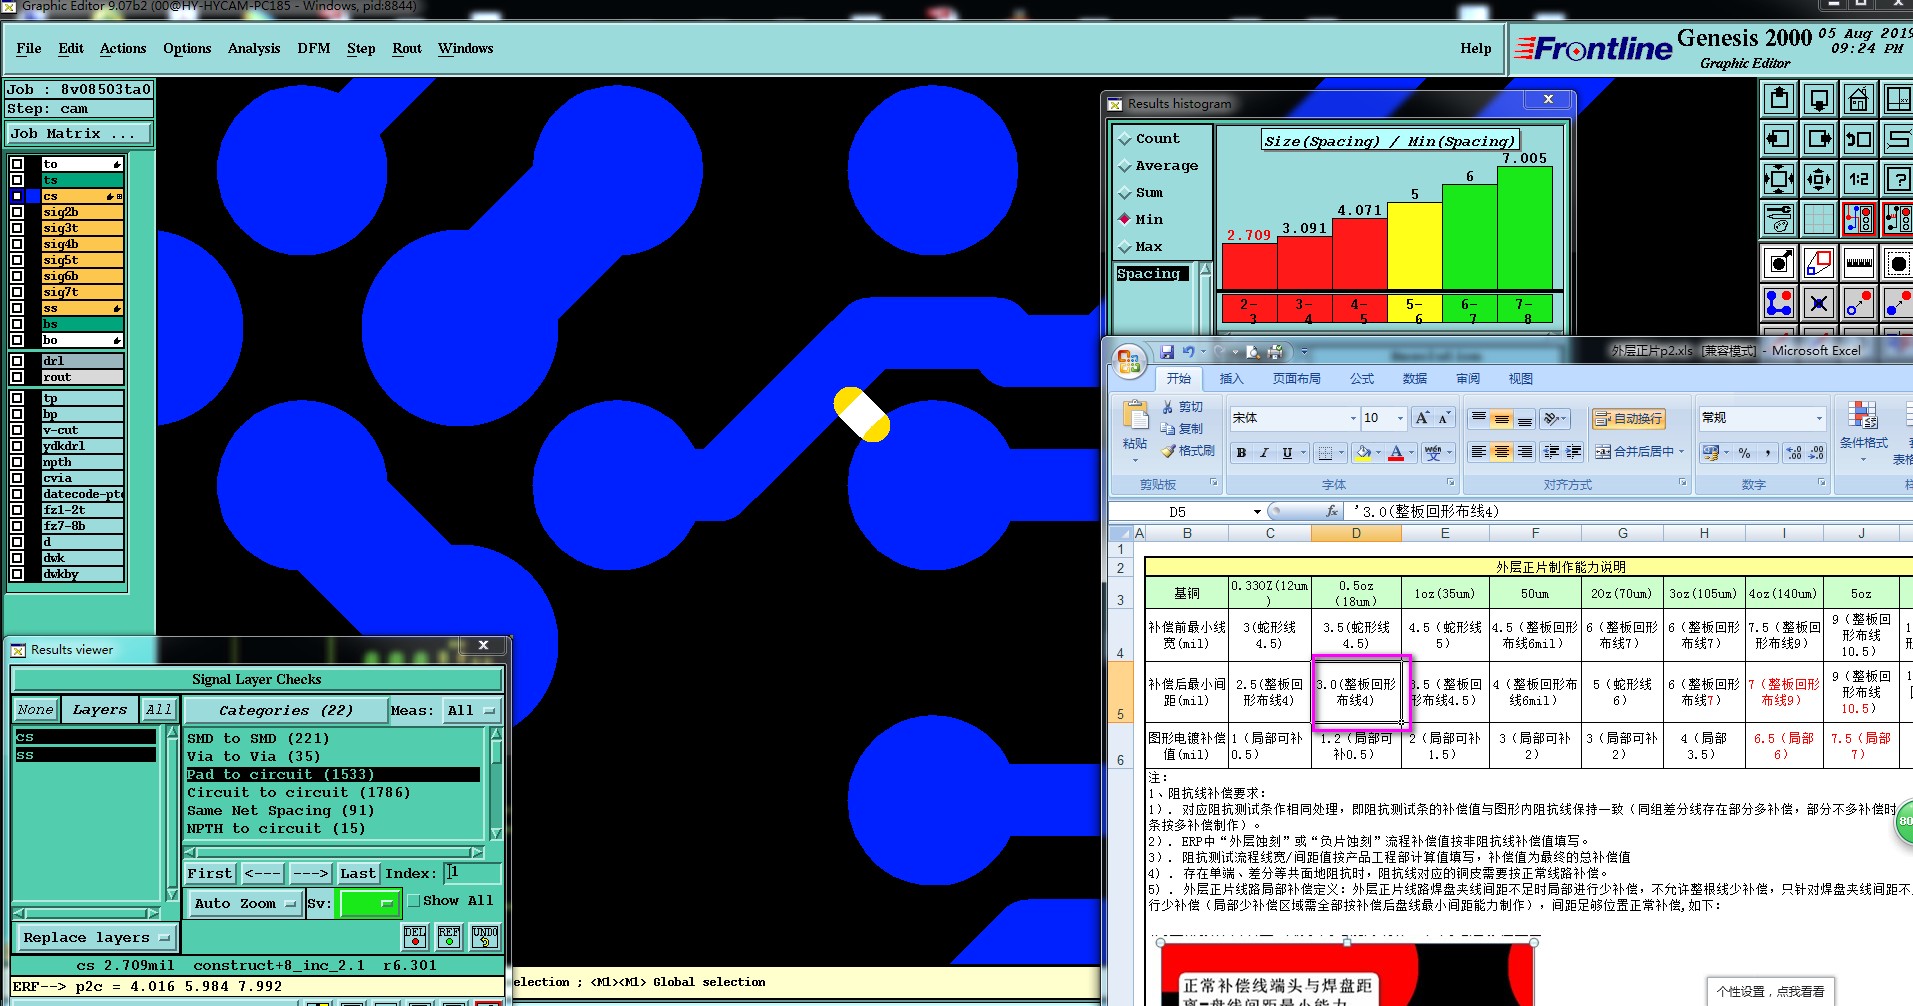Open the display options wrench icon
Screen dimensions: 1913x1006
pos(1779,219)
